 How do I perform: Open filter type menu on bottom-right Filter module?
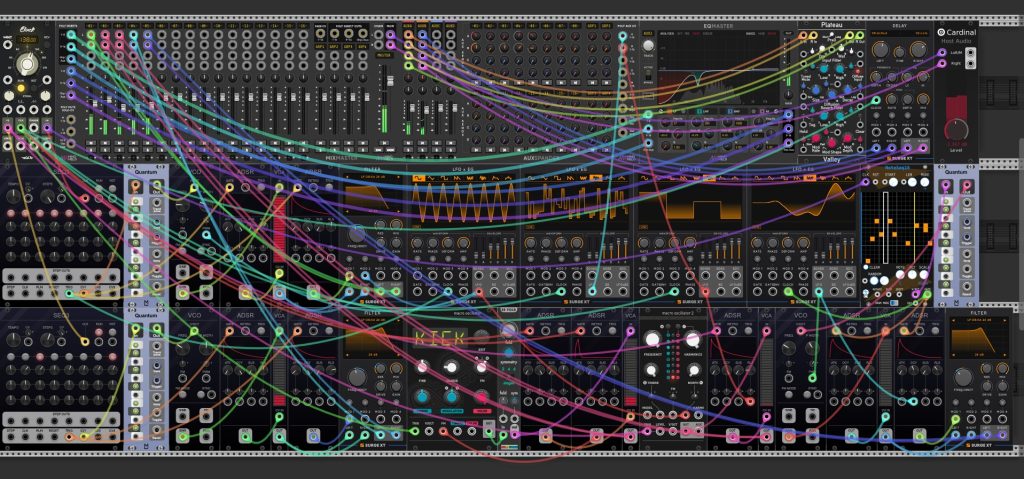click(x=979, y=320)
